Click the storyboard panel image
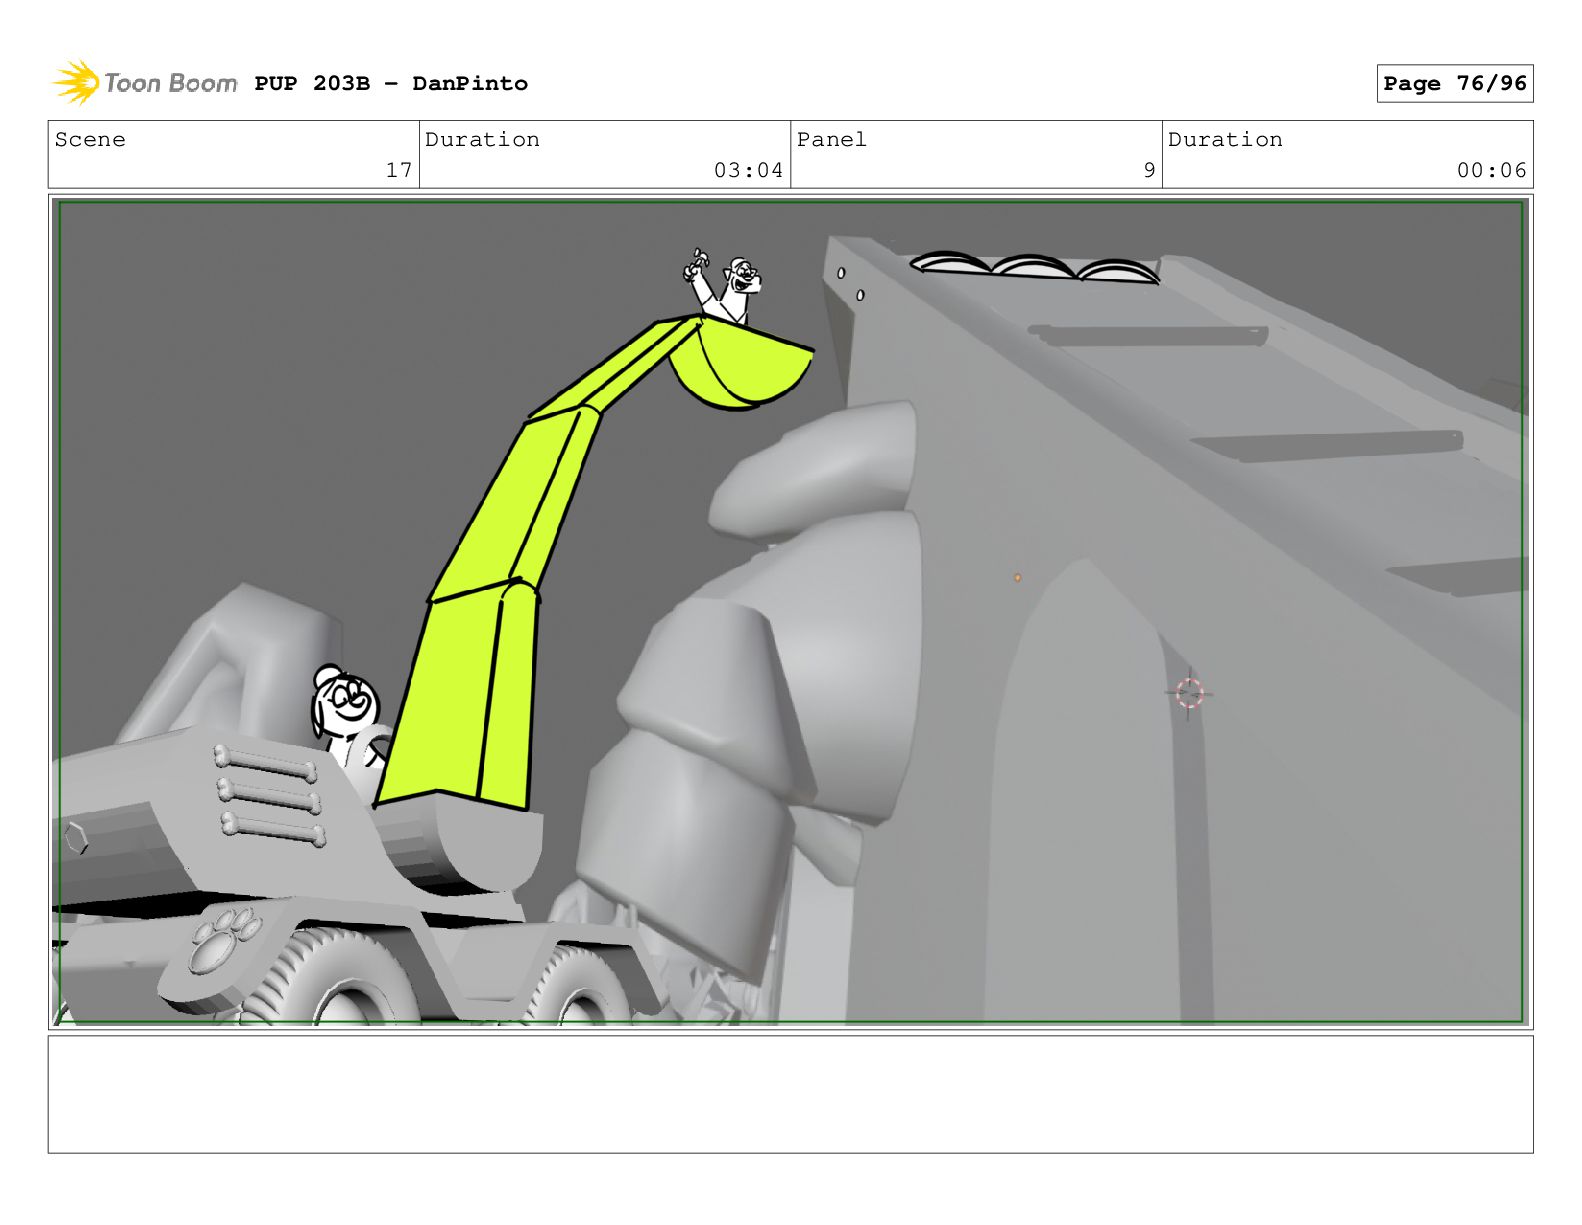The image size is (1582, 1225). [x=790, y=612]
